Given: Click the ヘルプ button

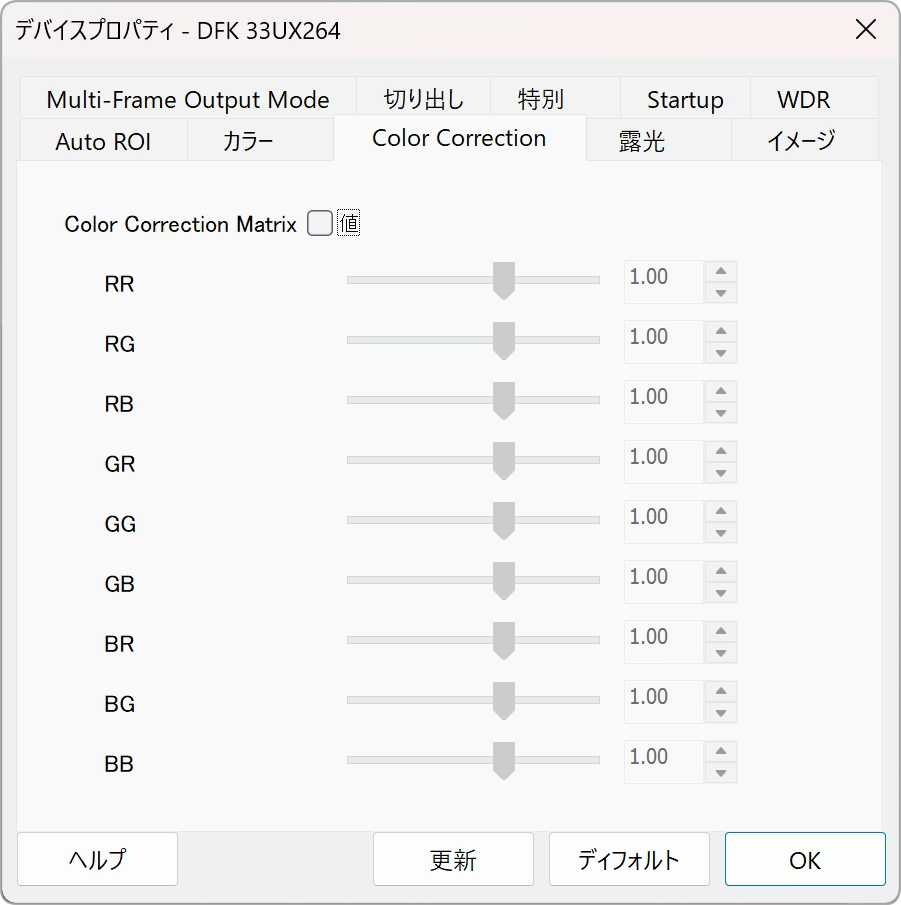Looking at the screenshot, I should point(98,859).
